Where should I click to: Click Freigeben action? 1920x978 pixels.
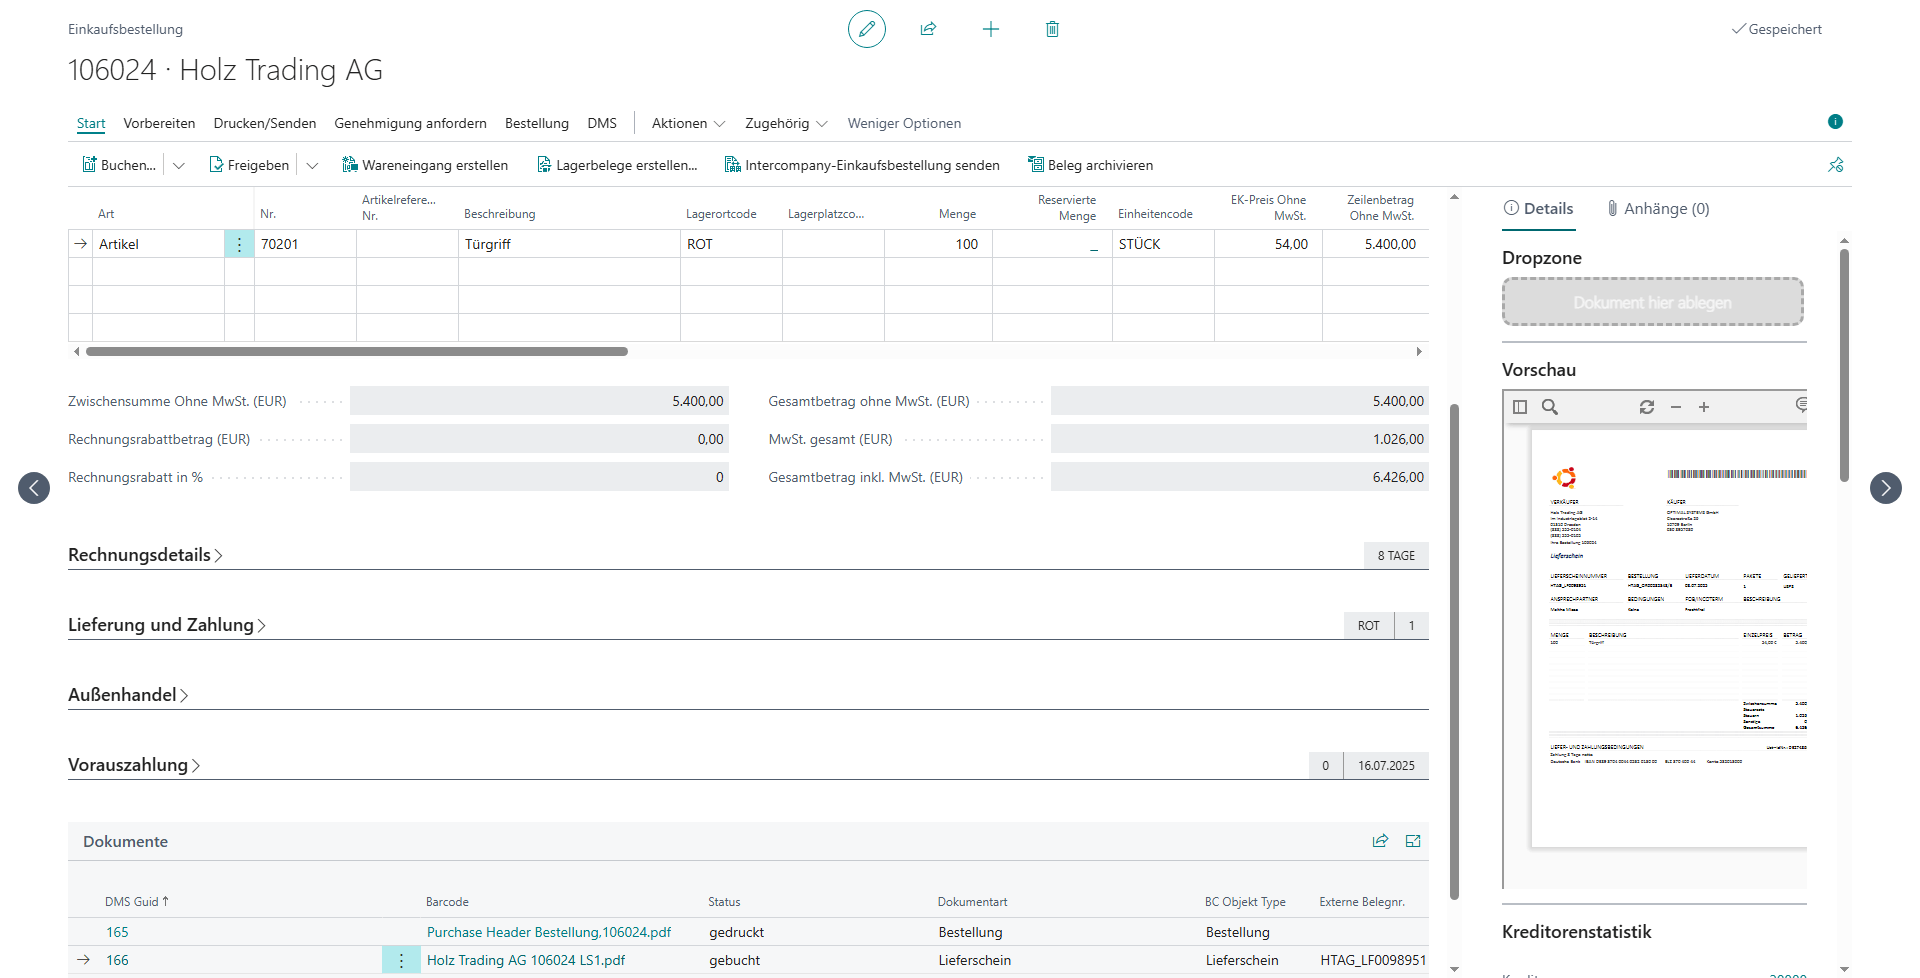click(x=249, y=165)
